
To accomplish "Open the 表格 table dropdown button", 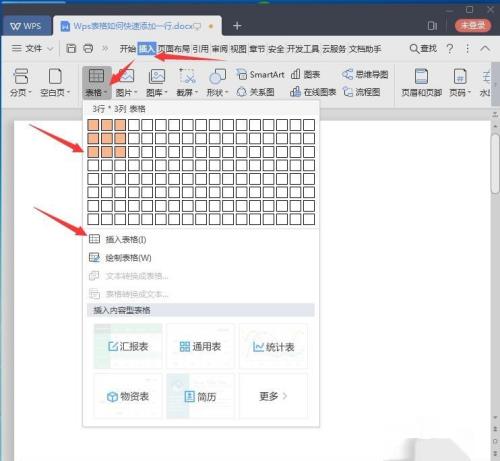I will coord(96,82).
